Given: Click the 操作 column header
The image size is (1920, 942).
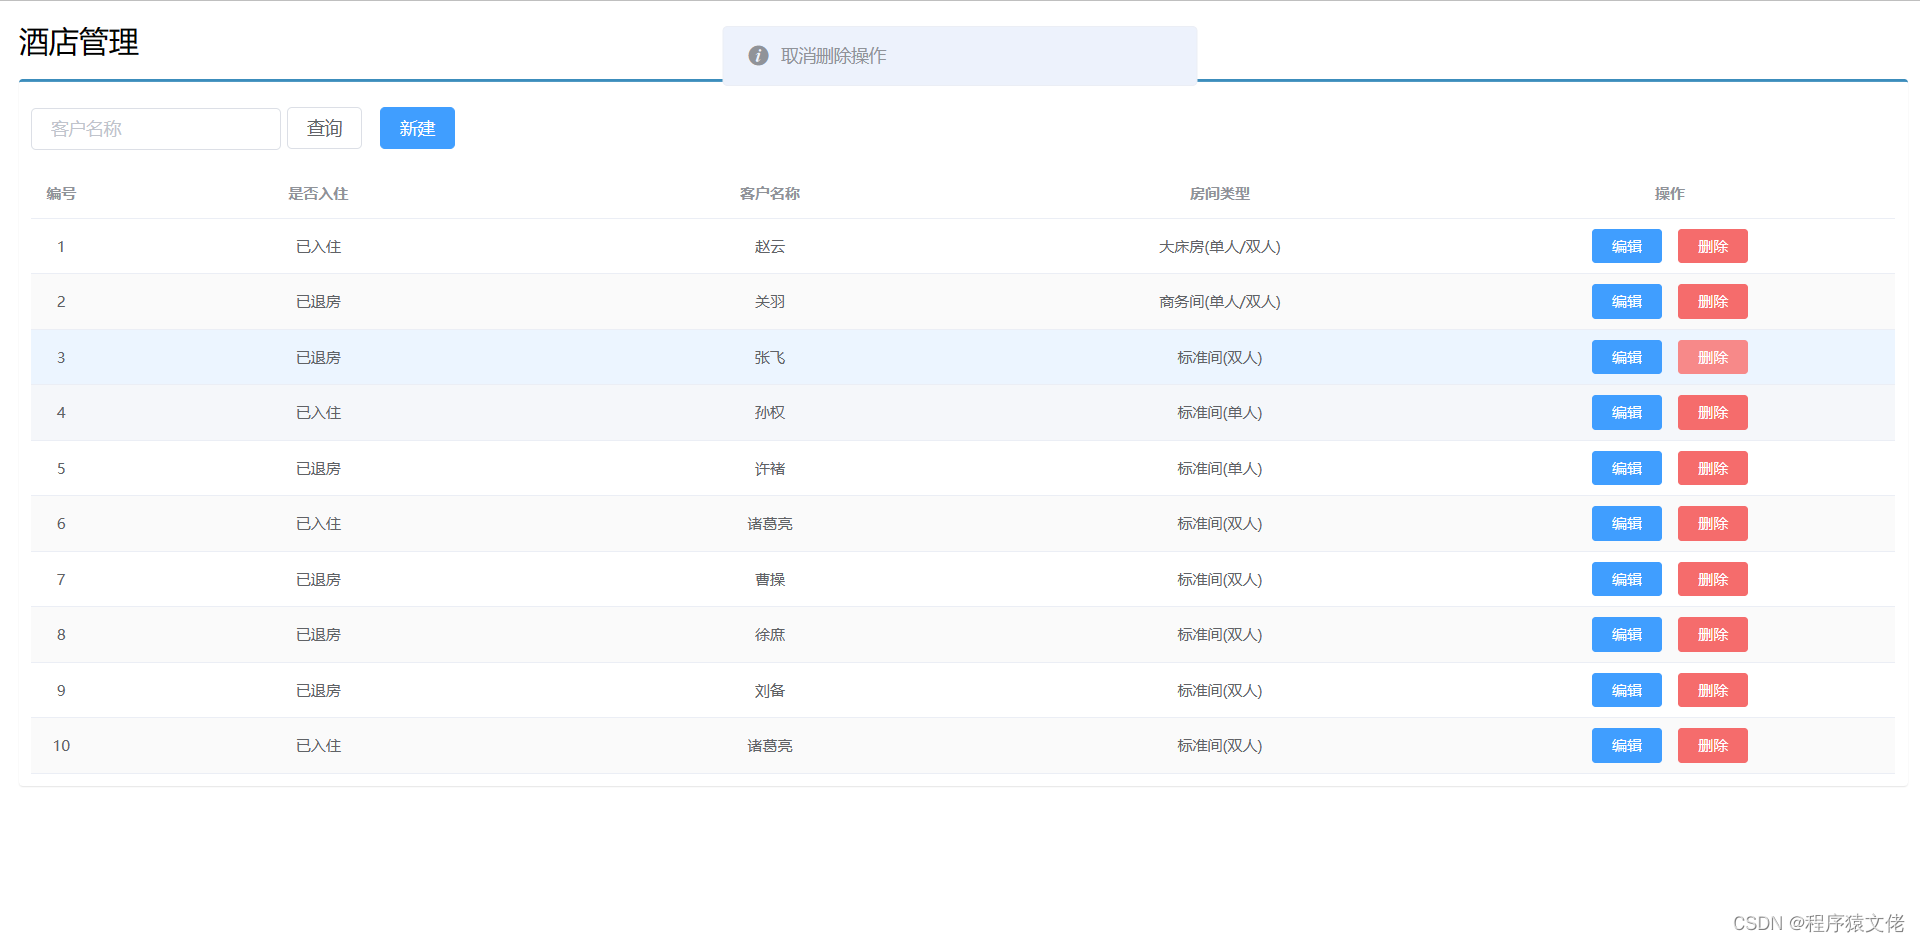Looking at the screenshot, I should point(1669,194).
